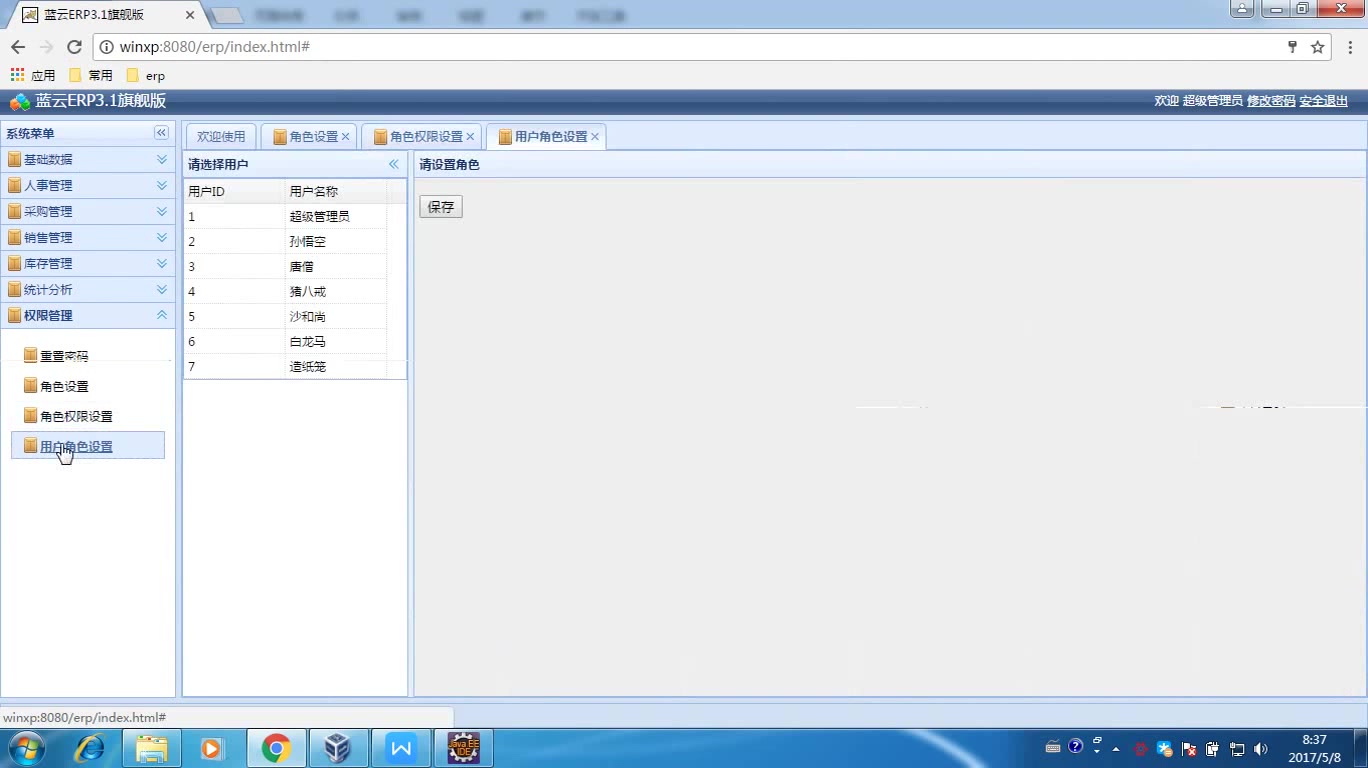The width and height of the screenshot is (1368, 768).
Task: Click the 用户ID column header
Action: click(x=234, y=191)
